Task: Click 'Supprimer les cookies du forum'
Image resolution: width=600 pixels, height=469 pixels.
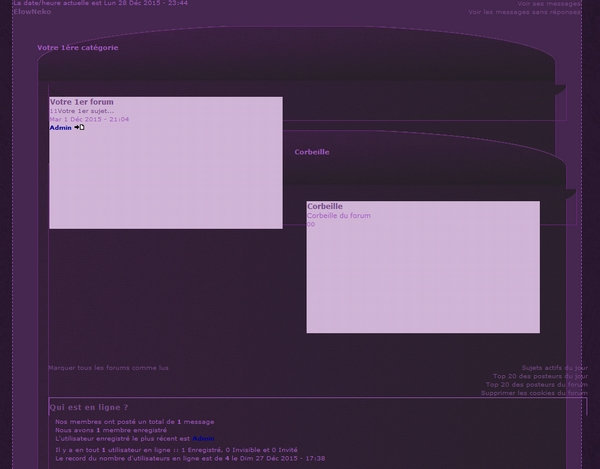Action: [x=534, y=393]
